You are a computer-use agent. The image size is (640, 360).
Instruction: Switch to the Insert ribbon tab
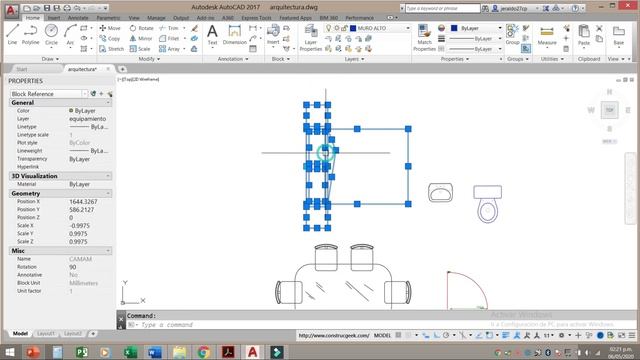pos(54,18)
